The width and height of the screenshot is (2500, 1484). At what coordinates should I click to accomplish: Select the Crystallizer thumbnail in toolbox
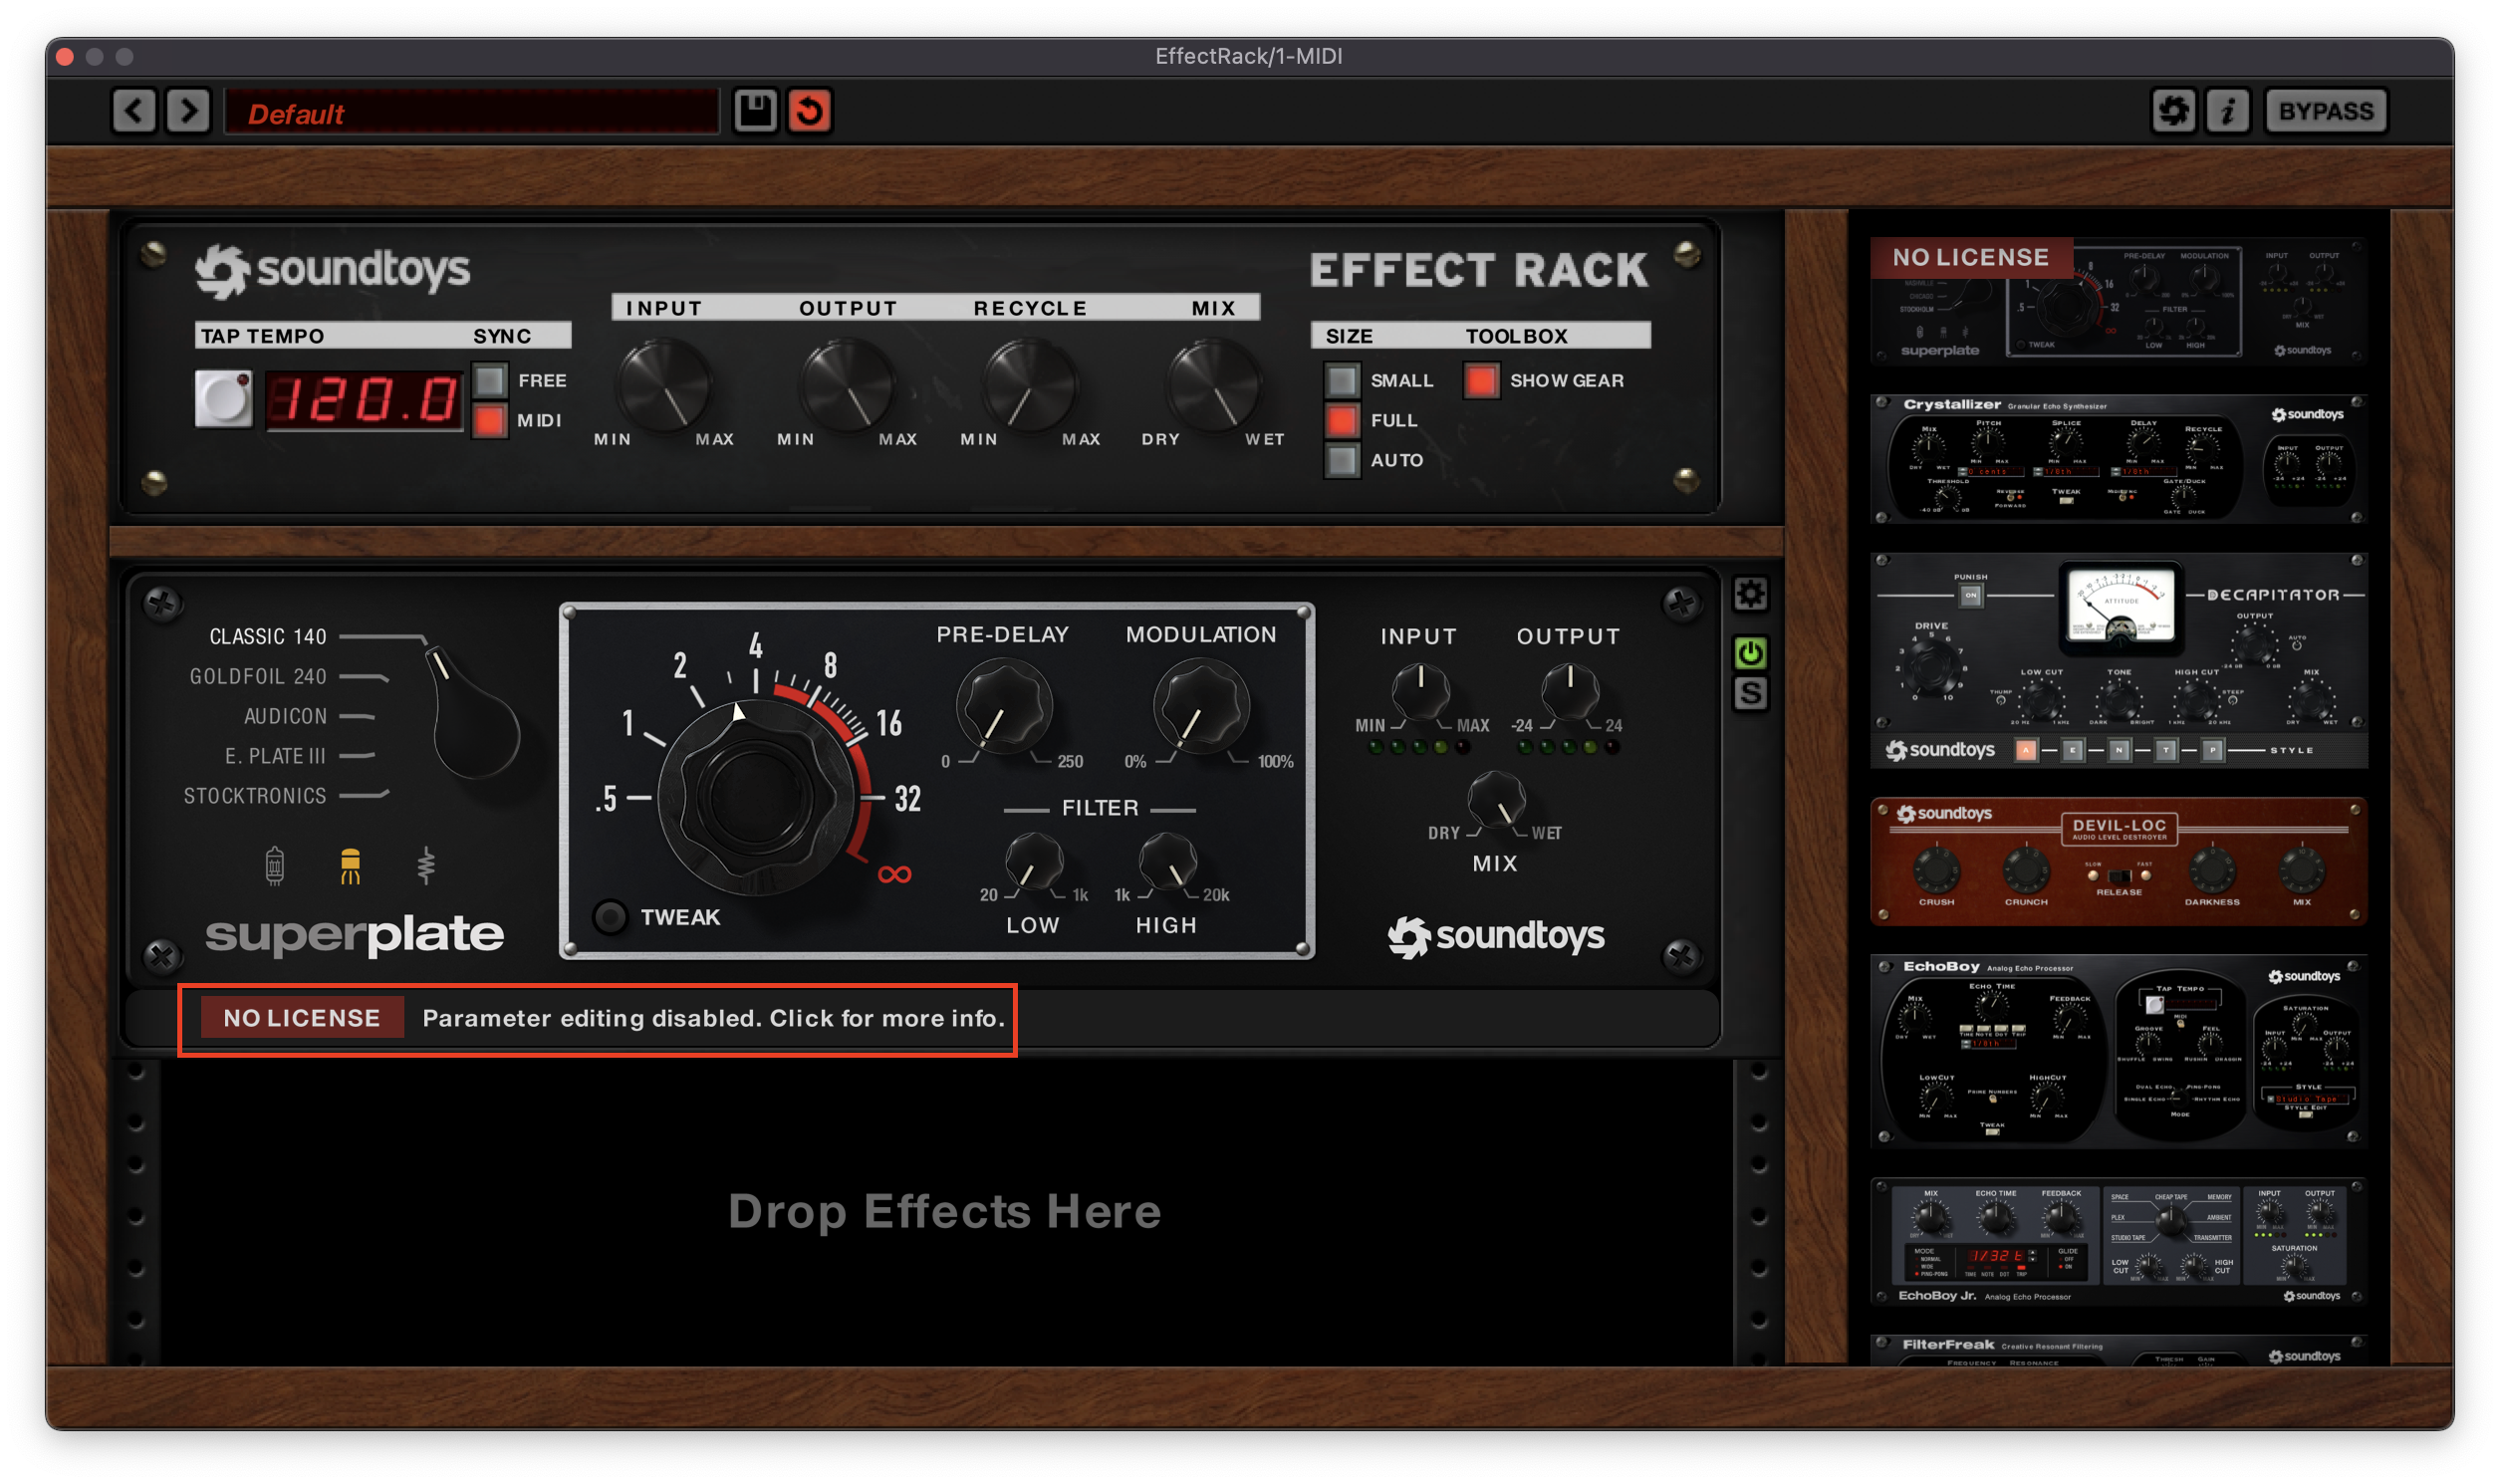(x=2118, y=459)
